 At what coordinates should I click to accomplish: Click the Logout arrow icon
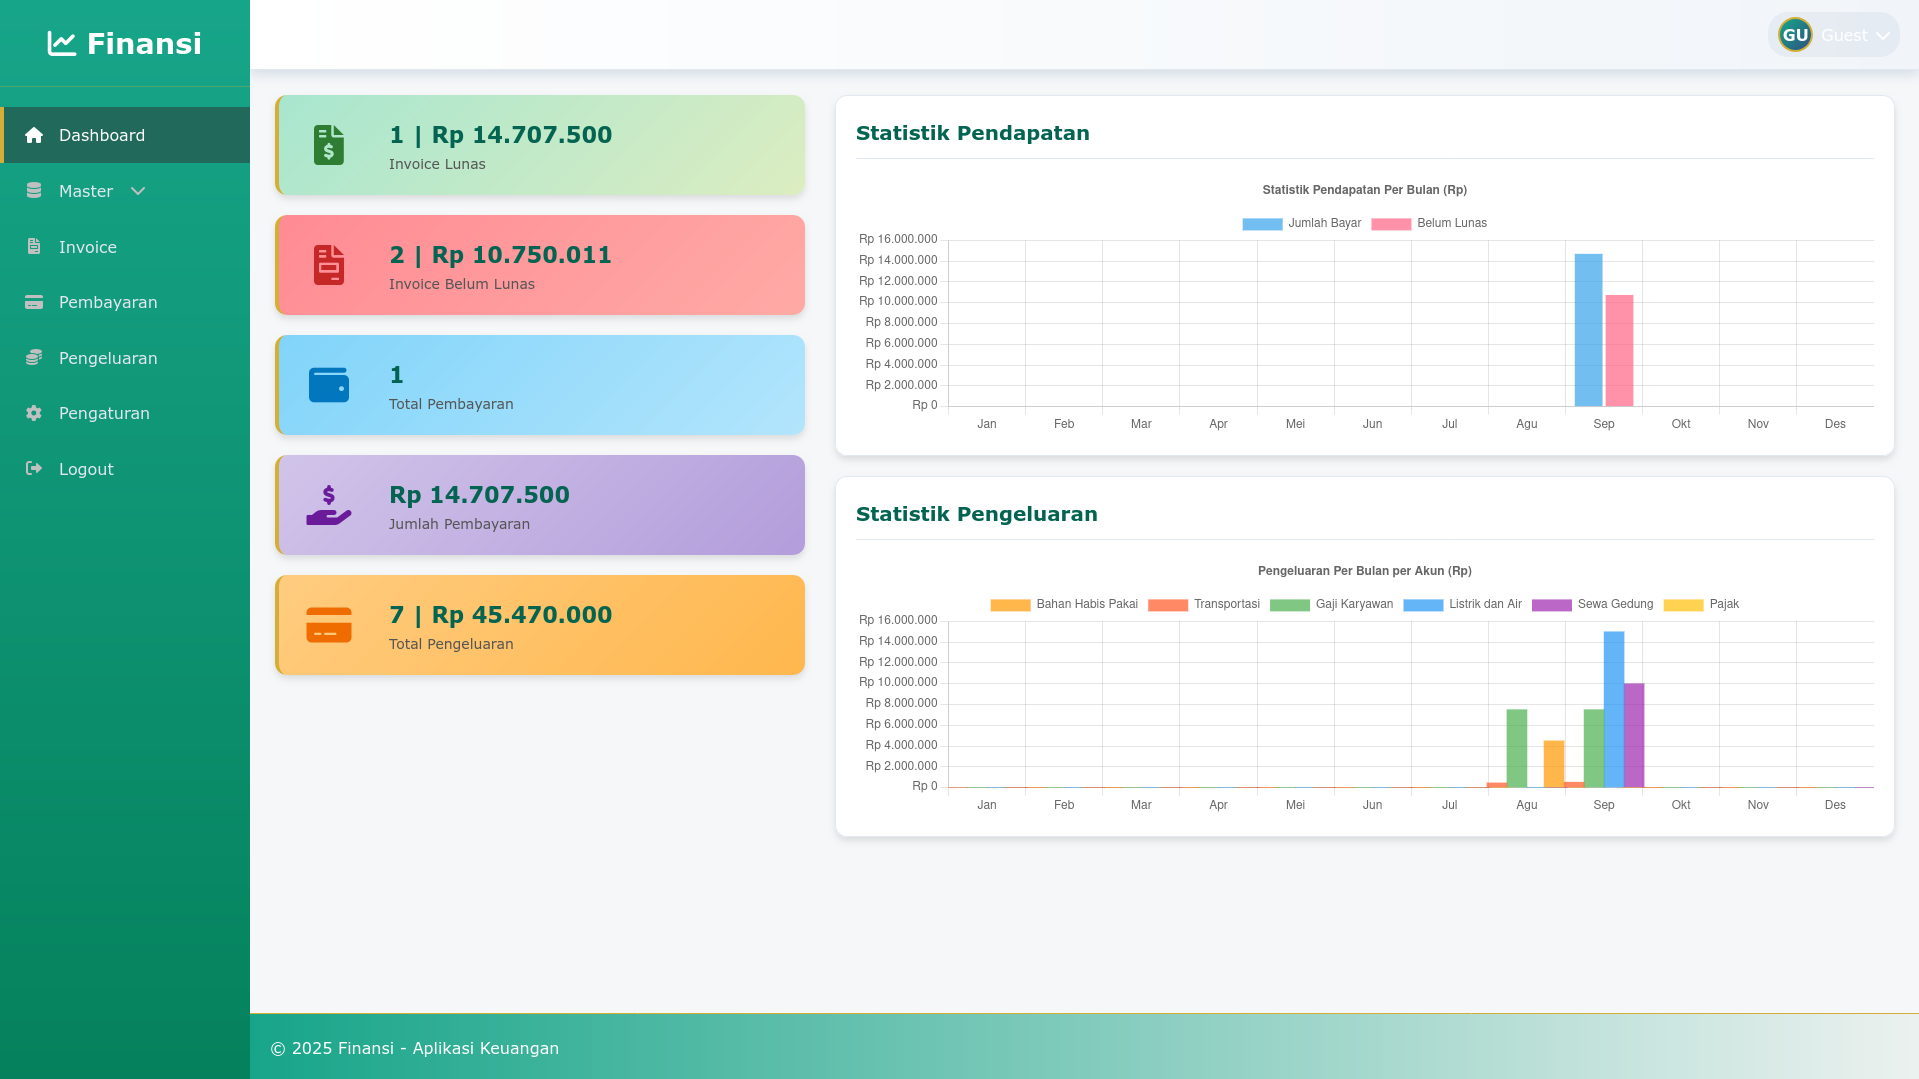pyautogui.click(x=34, y=469)
